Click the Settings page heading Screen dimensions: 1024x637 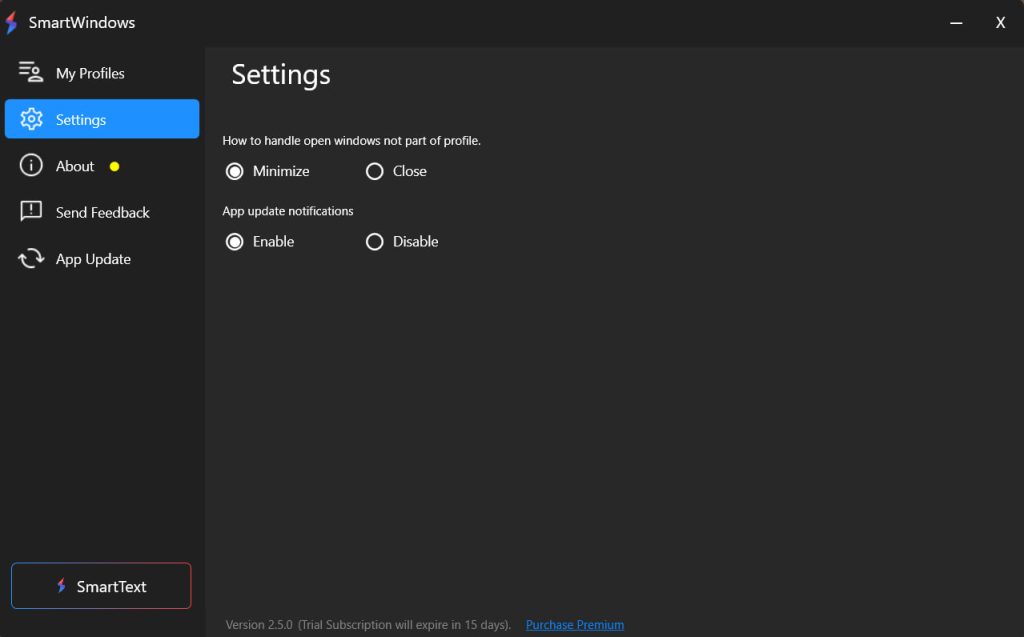[x=281, y=74]
